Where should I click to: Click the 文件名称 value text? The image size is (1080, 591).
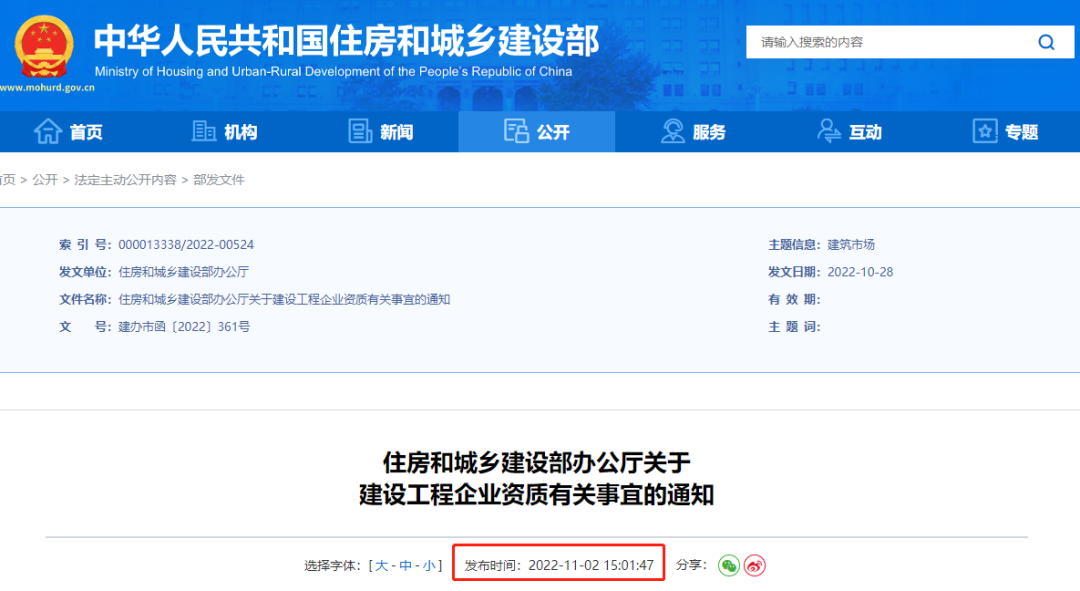[284, 300]
